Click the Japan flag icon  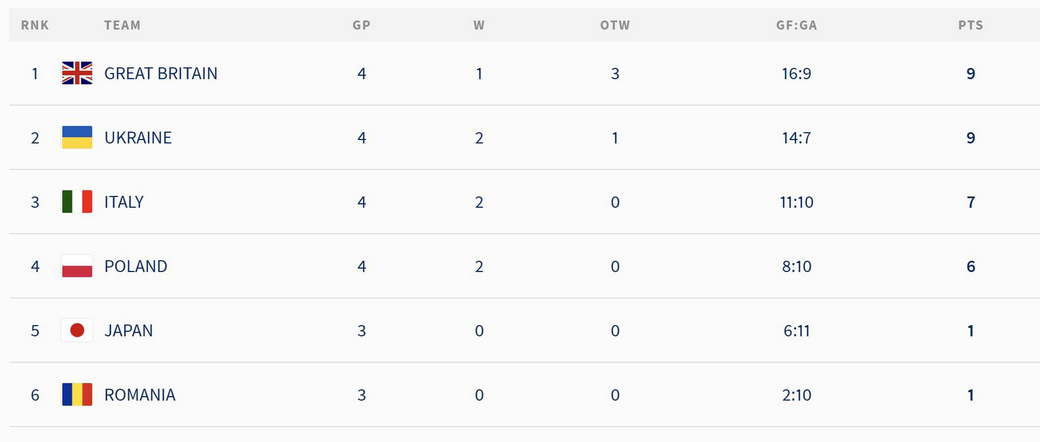click(x=77, y=331)
